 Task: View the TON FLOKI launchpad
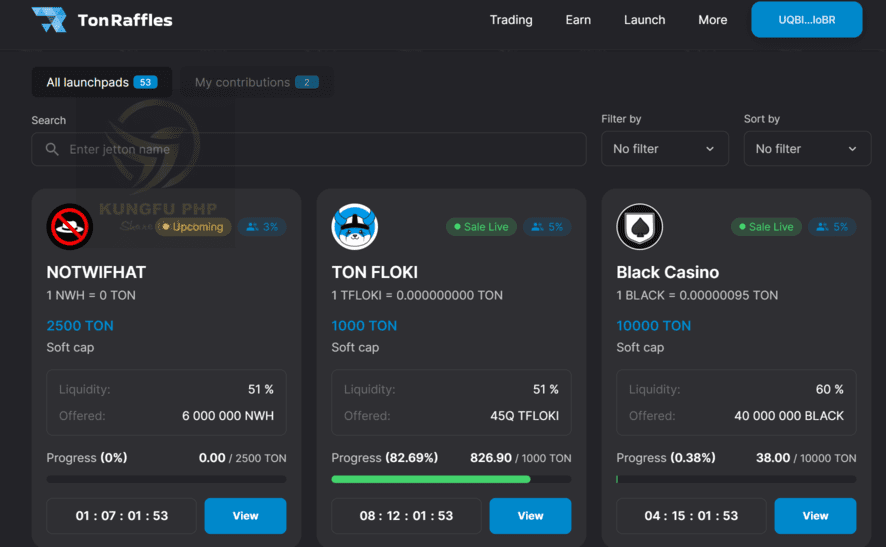[x=530, y=515]
